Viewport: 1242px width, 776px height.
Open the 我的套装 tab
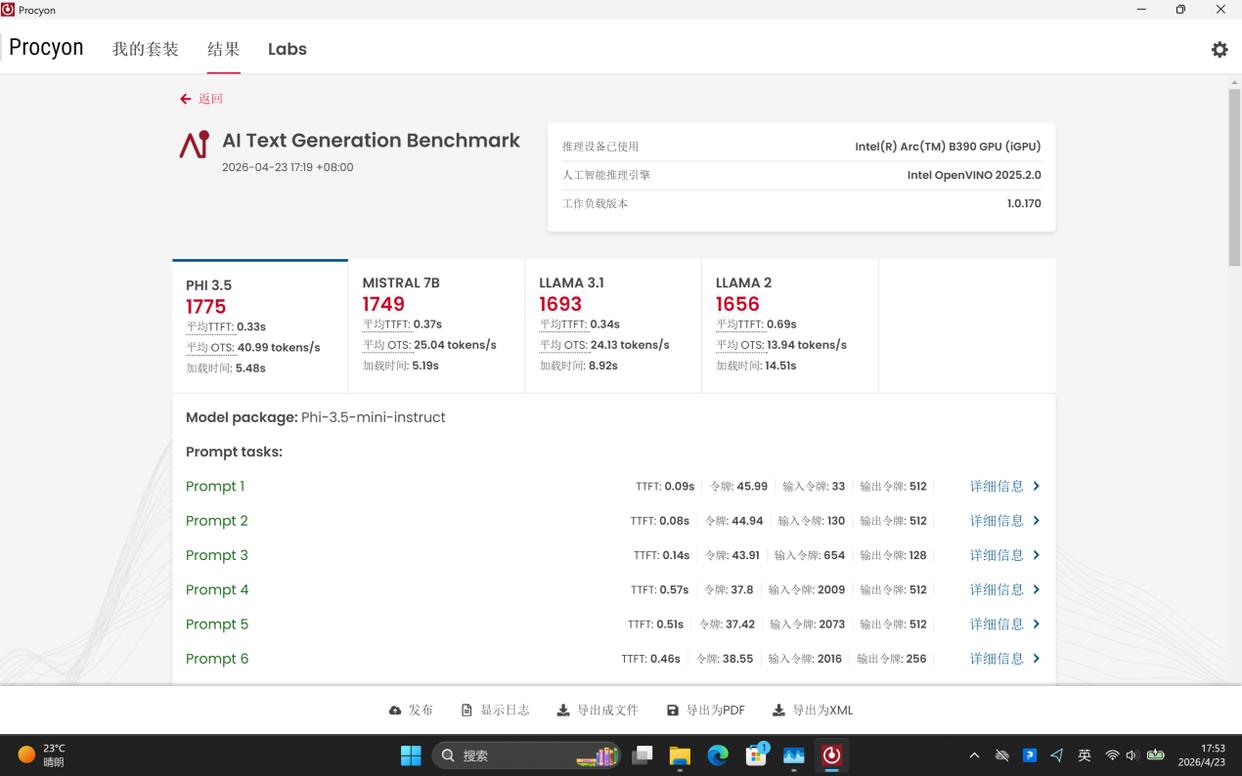(145, 49)
